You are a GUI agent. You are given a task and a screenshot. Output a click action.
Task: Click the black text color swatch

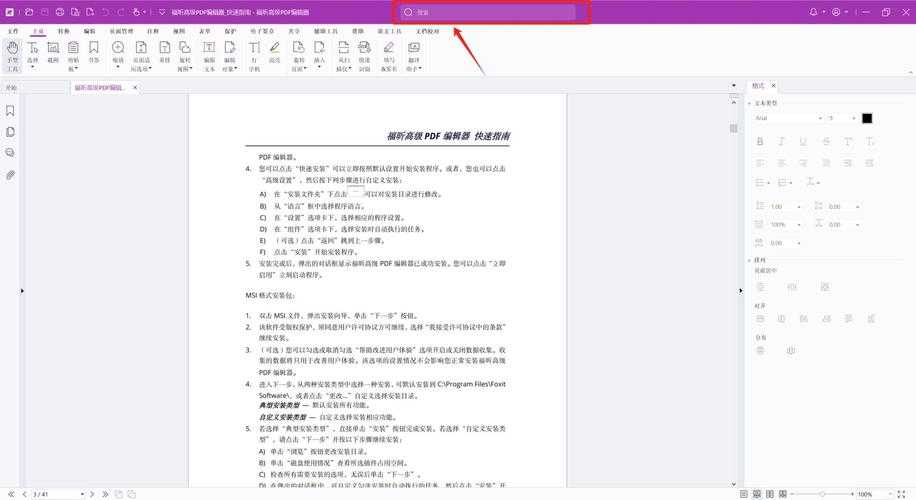867,118
